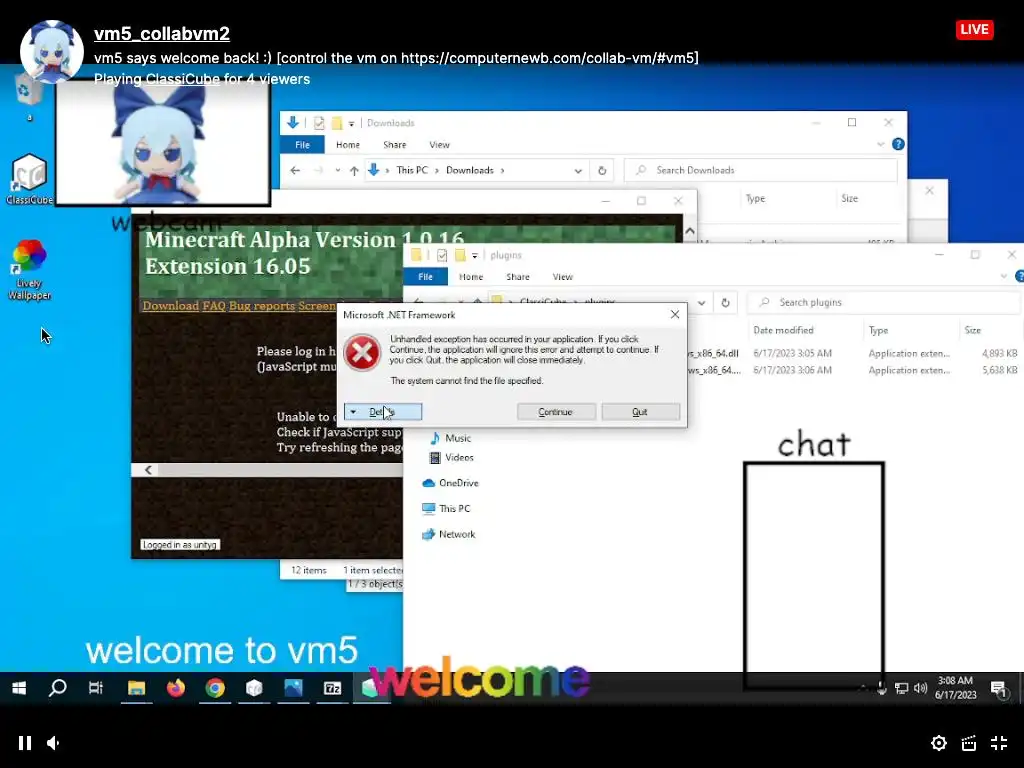Screen dimensions: 1024x768
Task: Open Downloads quick access toolbar customize dropdown
Action: coord(351,123)
